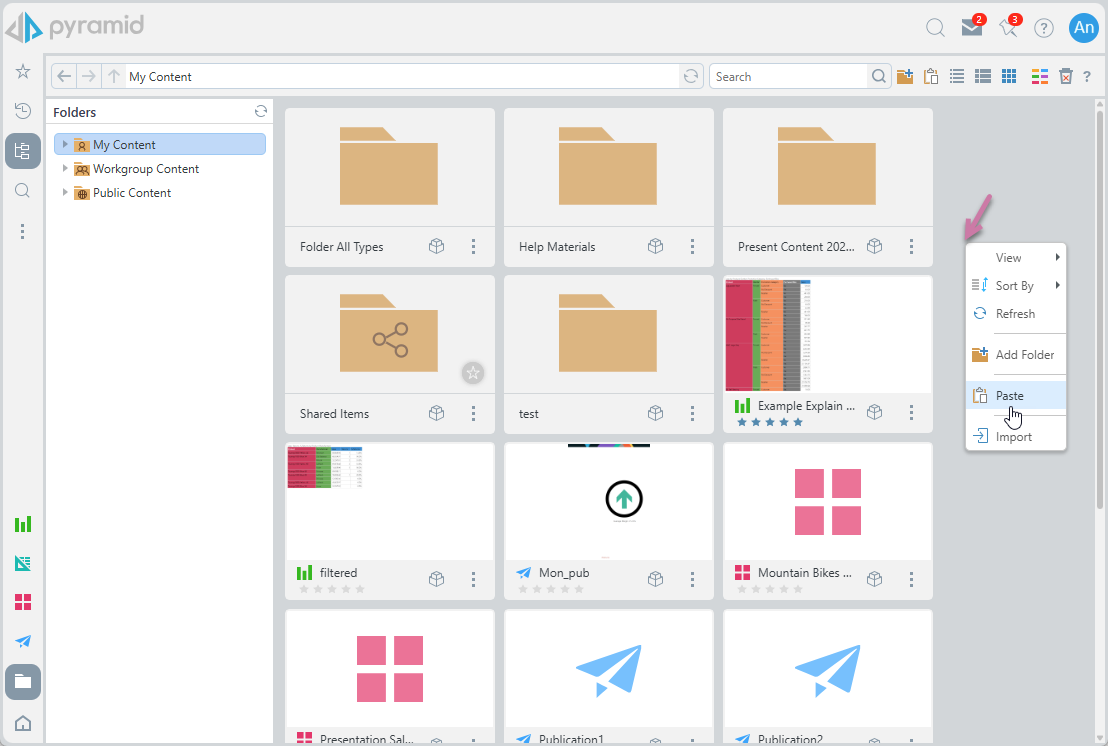The width and height of the screenshot is (1108, 746).
Task: Expand the Workgroup Content tree node
Action: tap(66, 169)
